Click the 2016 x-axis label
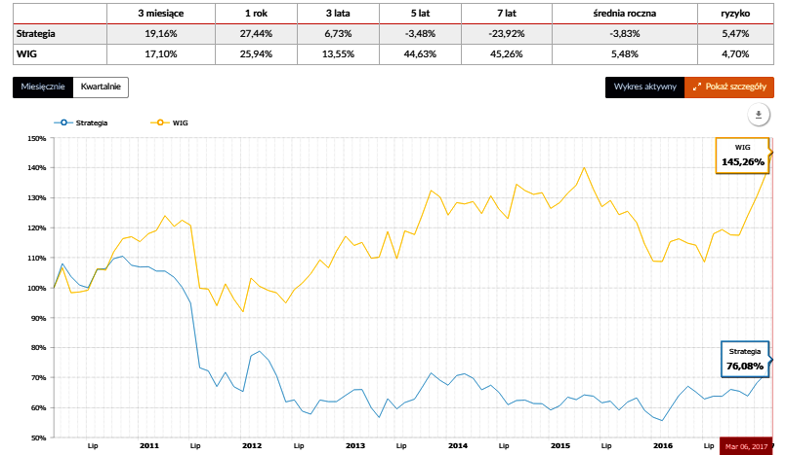This screenshot has height=455, width=786. coord(663,445)
